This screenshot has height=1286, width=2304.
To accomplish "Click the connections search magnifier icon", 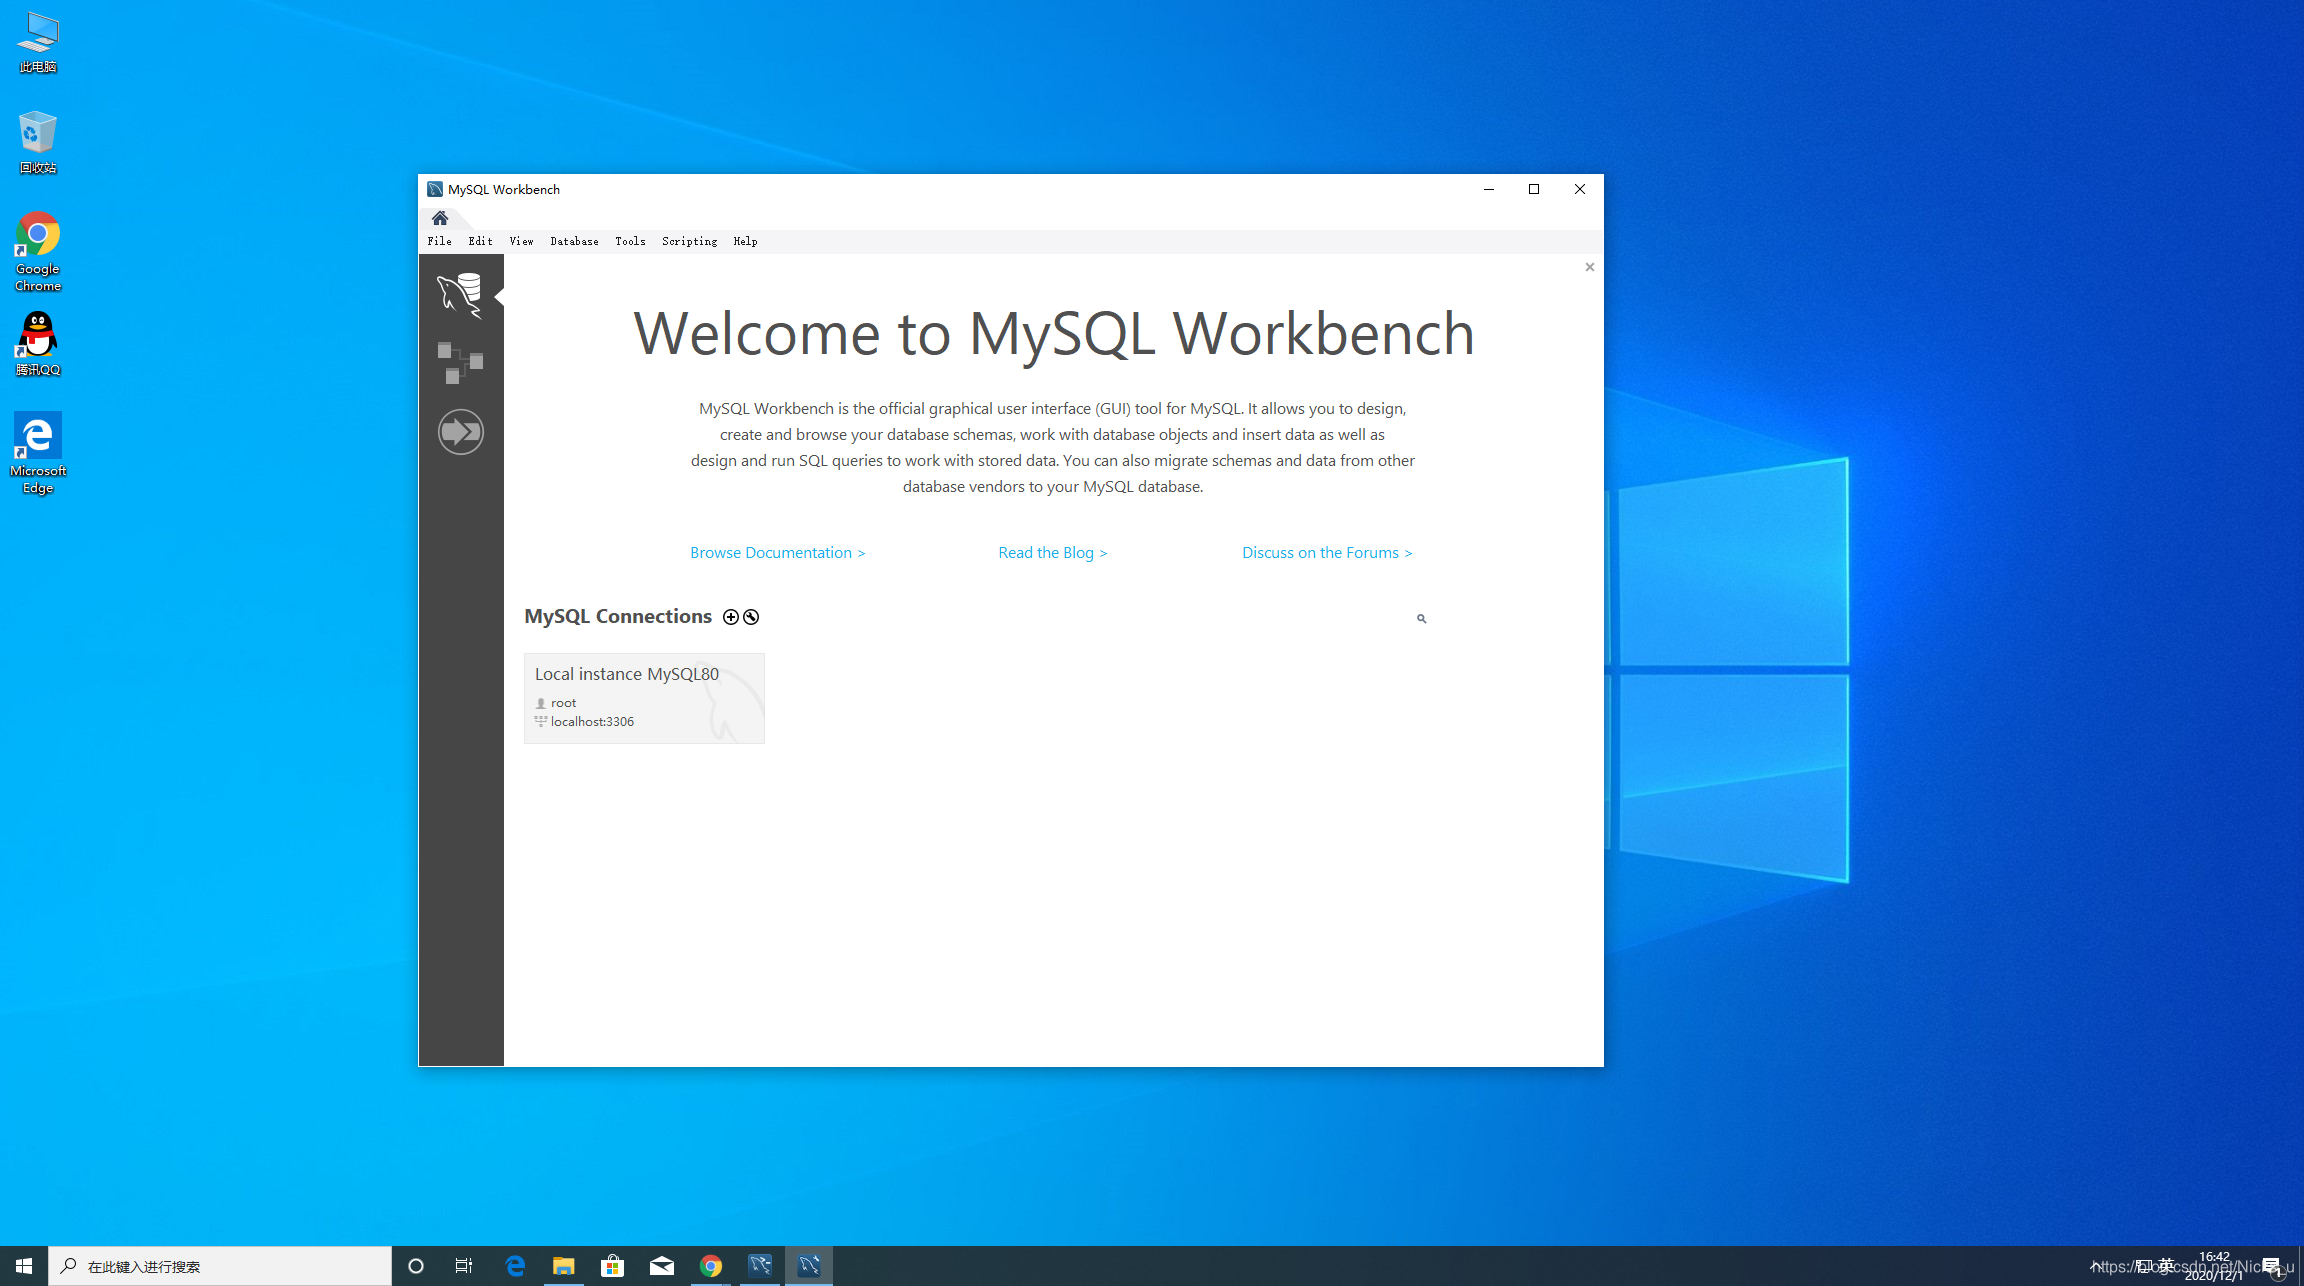I will pyautogui.click(x=1421, y=619).
